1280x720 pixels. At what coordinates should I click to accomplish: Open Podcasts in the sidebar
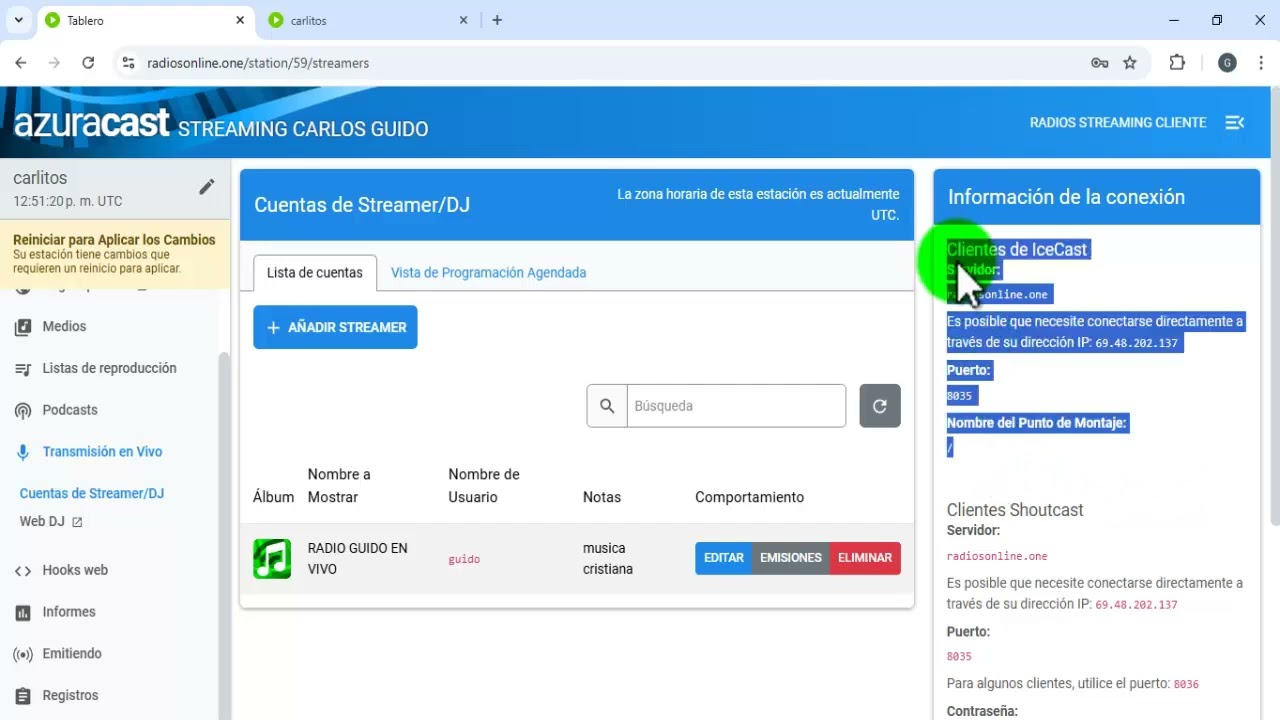pyautogui.click(x=70, y=411)
